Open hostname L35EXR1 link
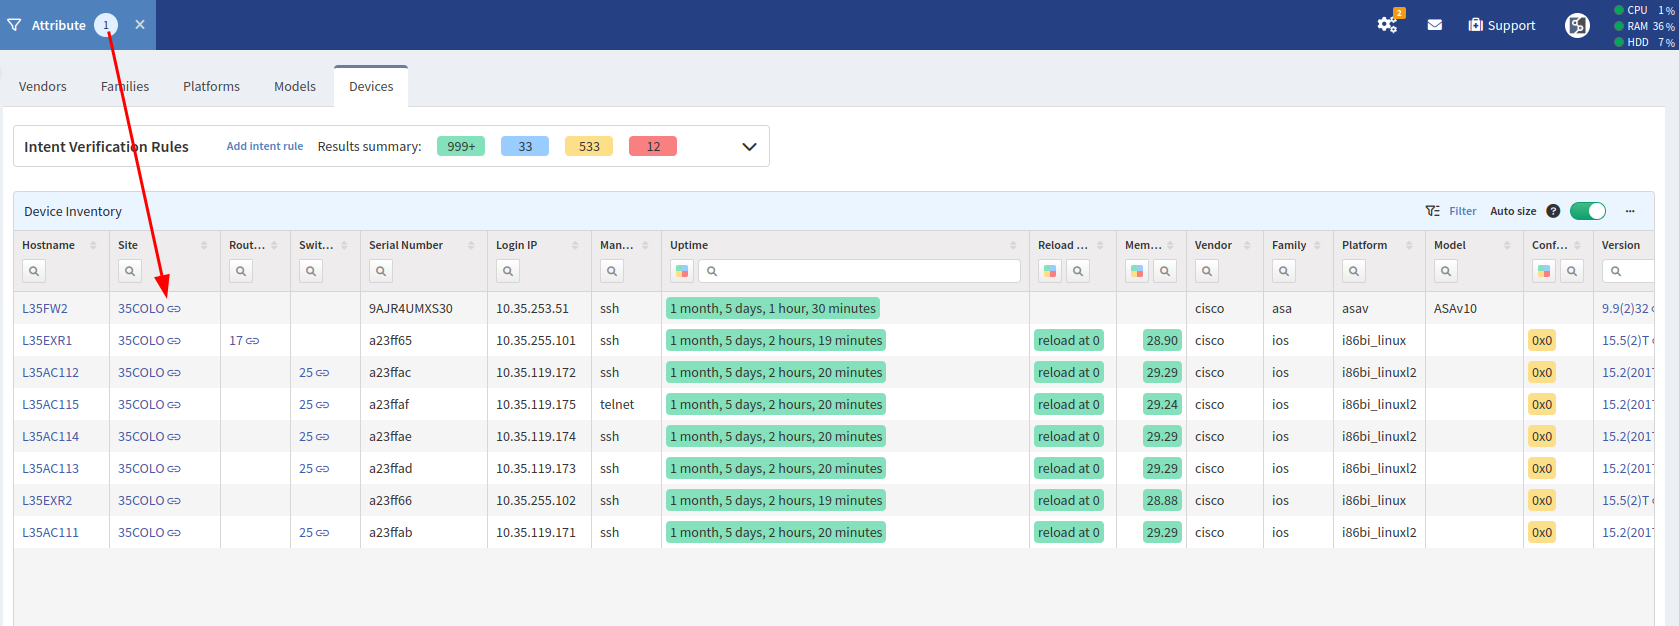 click(47, 341)
